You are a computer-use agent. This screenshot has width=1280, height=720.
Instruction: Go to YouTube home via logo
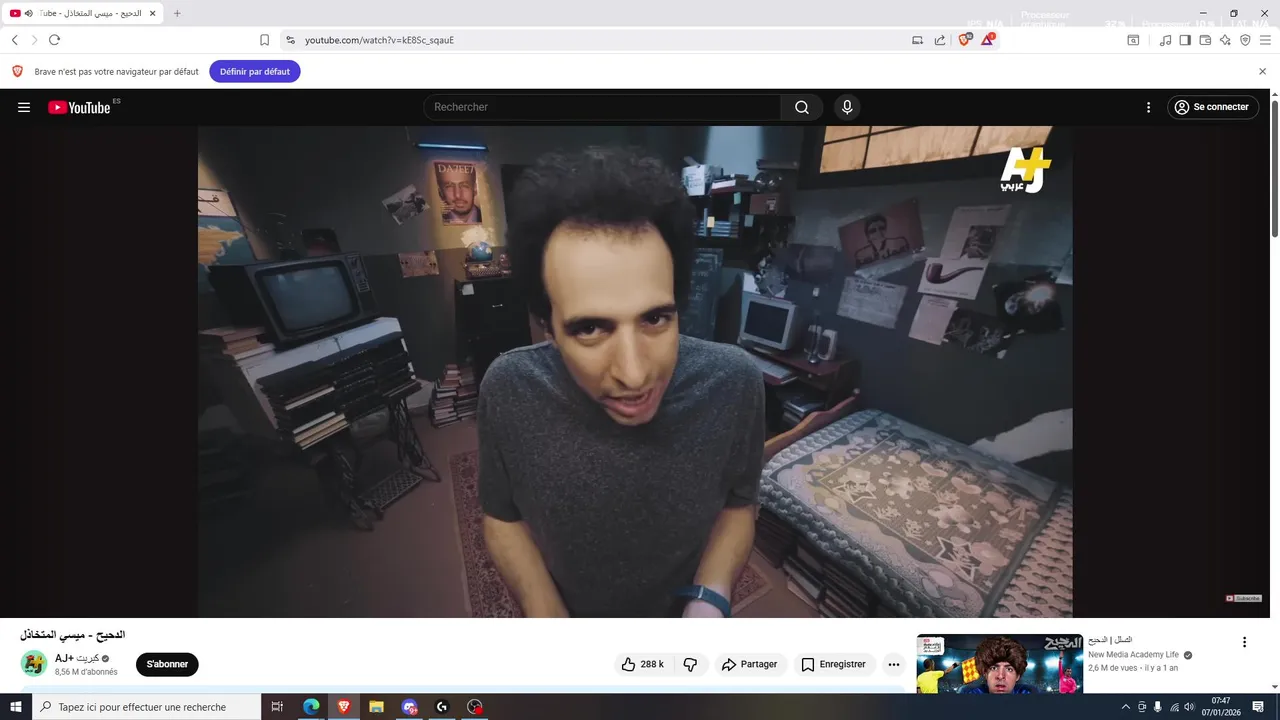pyautogui.click(x=79, y=107)
